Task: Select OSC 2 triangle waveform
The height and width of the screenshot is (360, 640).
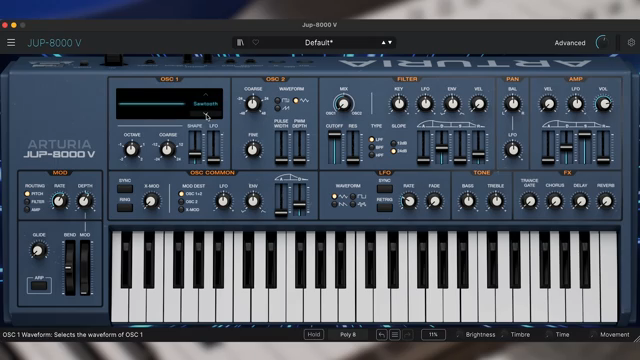Action: pos(296,100)
